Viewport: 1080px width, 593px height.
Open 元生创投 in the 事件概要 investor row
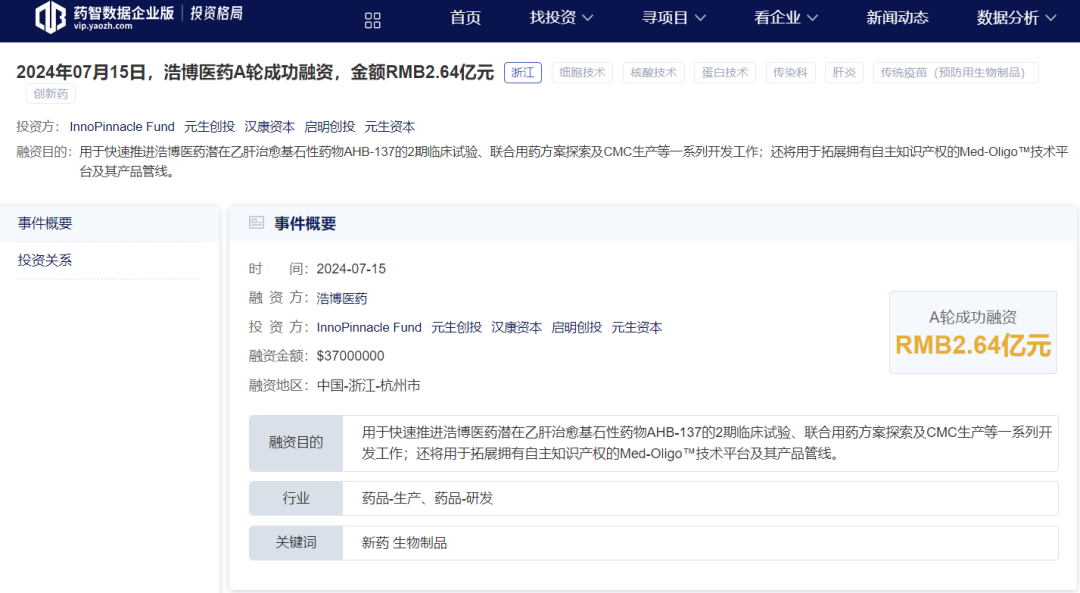pos(457,327)
